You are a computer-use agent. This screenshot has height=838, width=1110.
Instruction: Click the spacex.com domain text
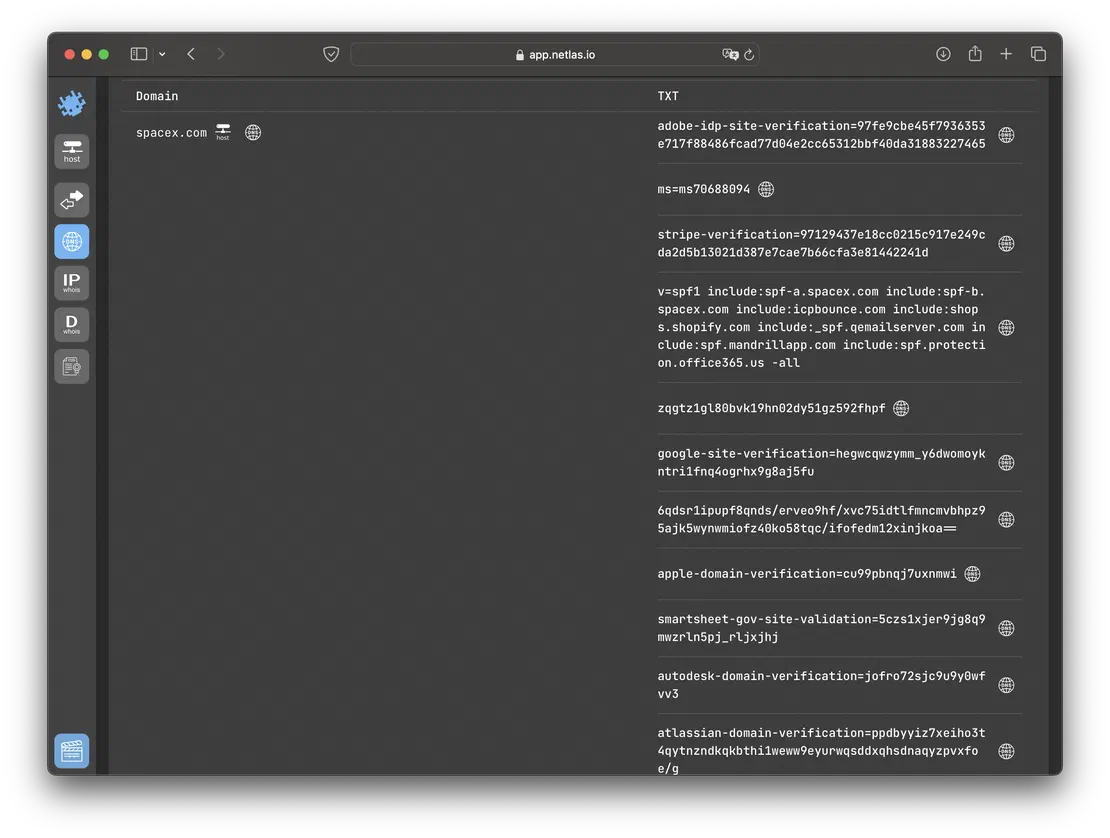pos(171,132)
